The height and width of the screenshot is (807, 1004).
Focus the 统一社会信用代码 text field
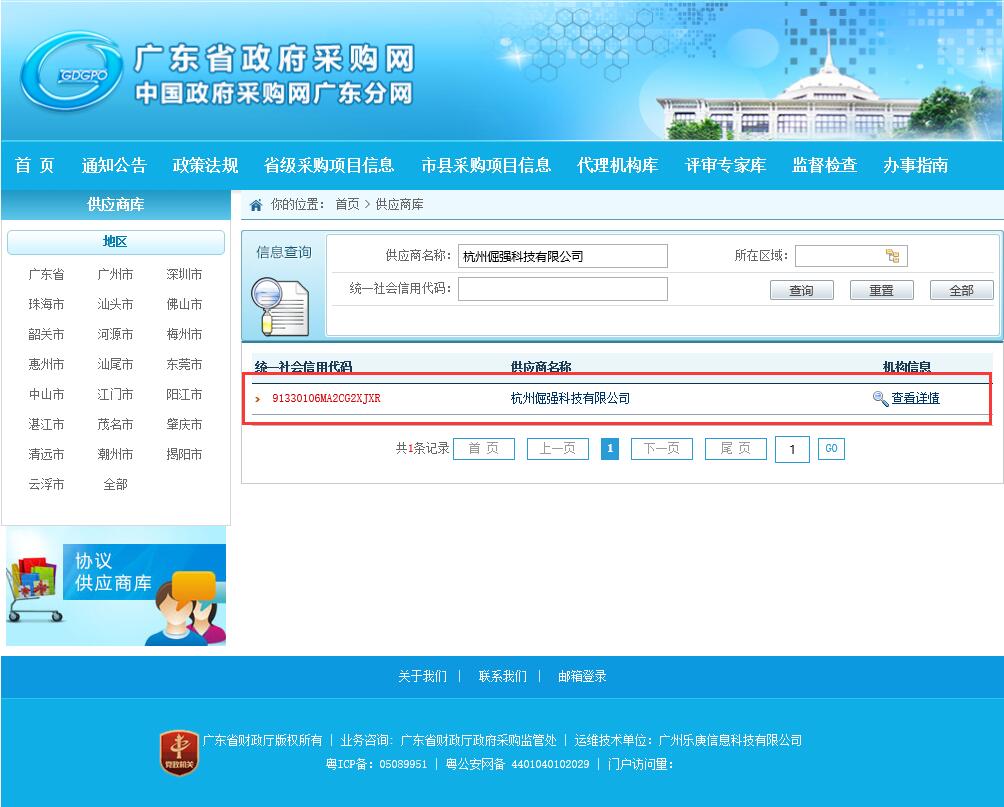click(562, 289)
